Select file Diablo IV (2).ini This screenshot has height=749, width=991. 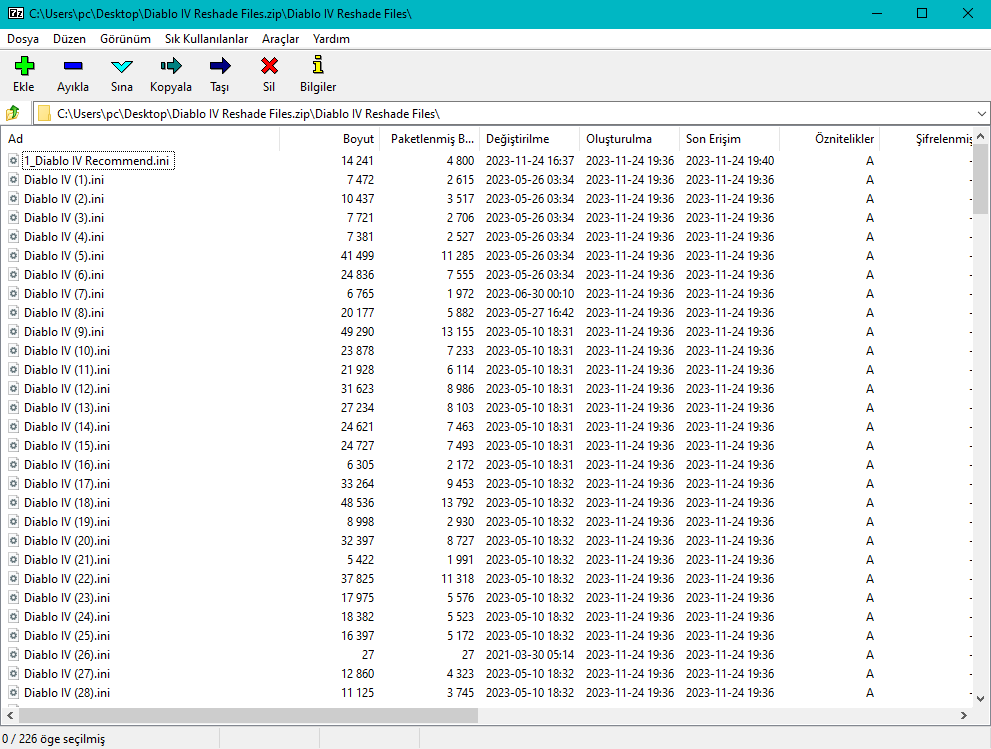(x=64, y=198)
